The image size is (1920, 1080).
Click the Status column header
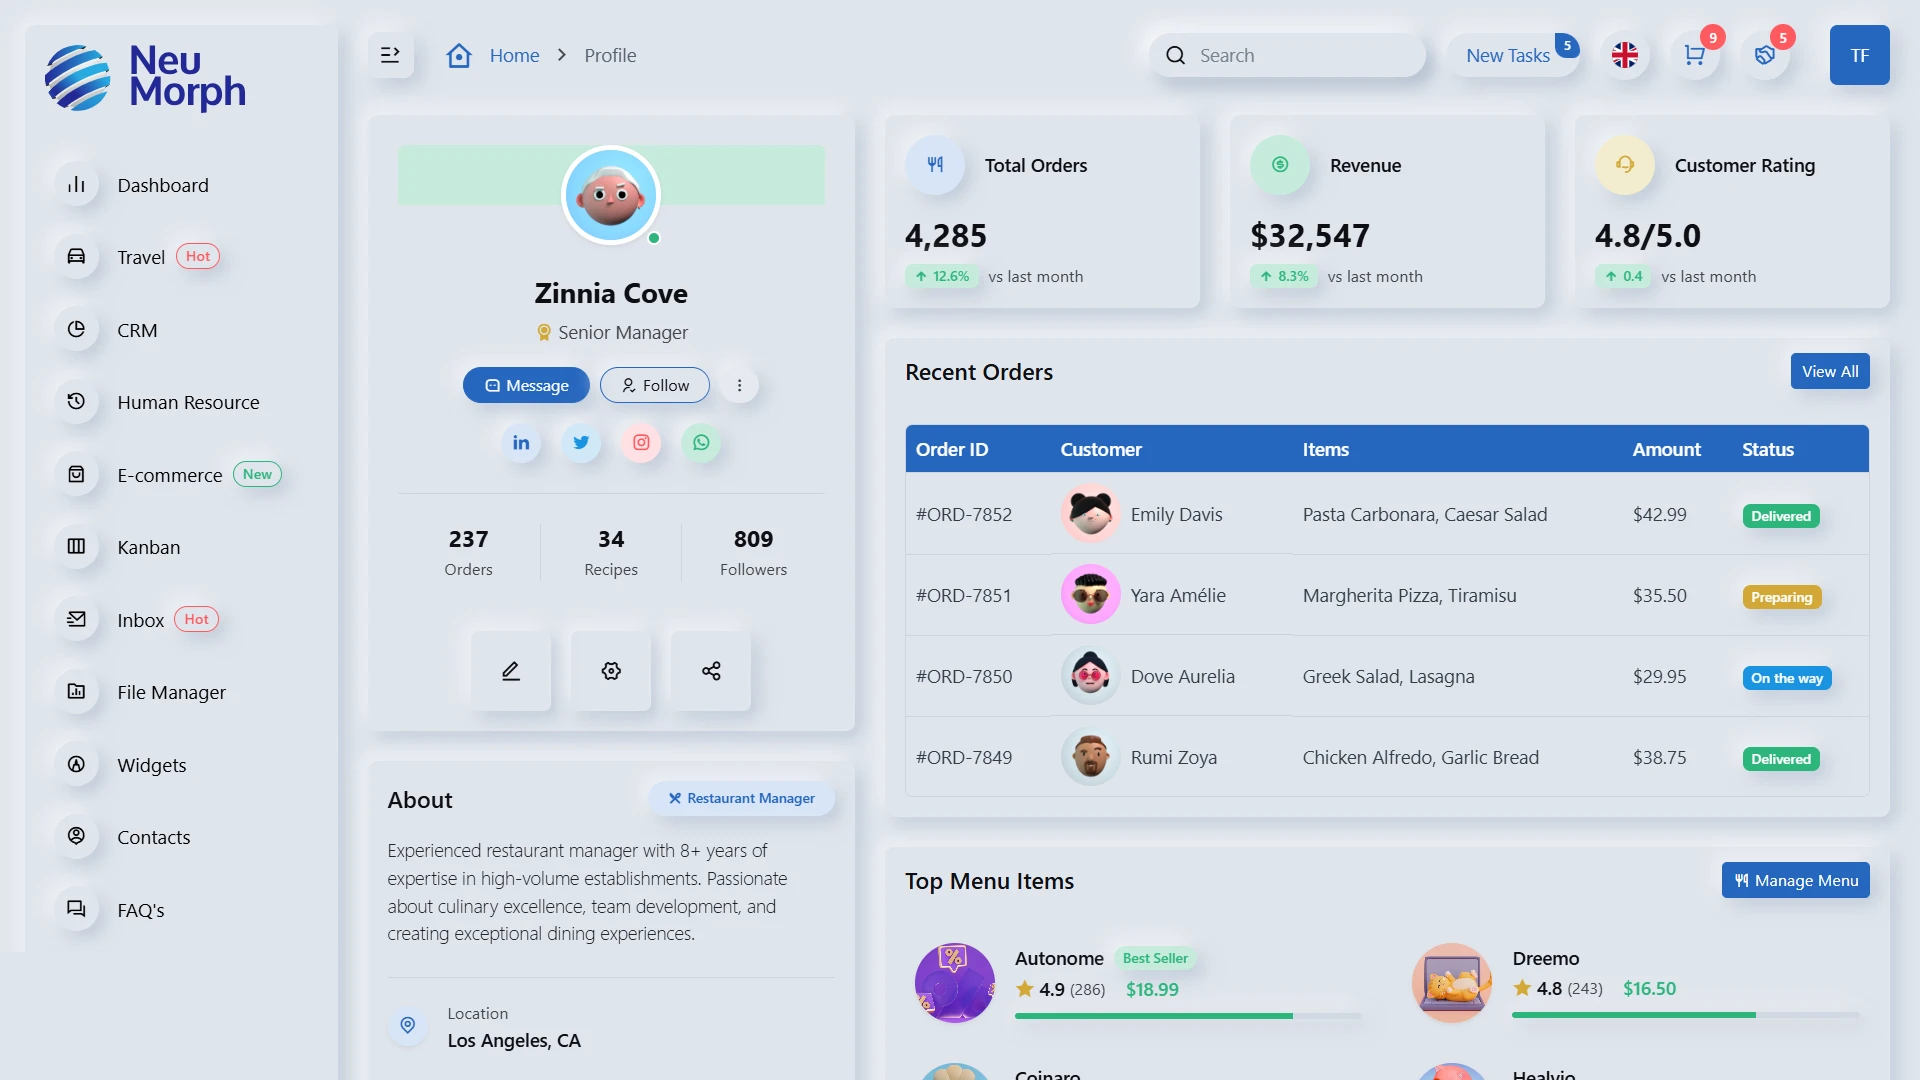pos(1768,450)
